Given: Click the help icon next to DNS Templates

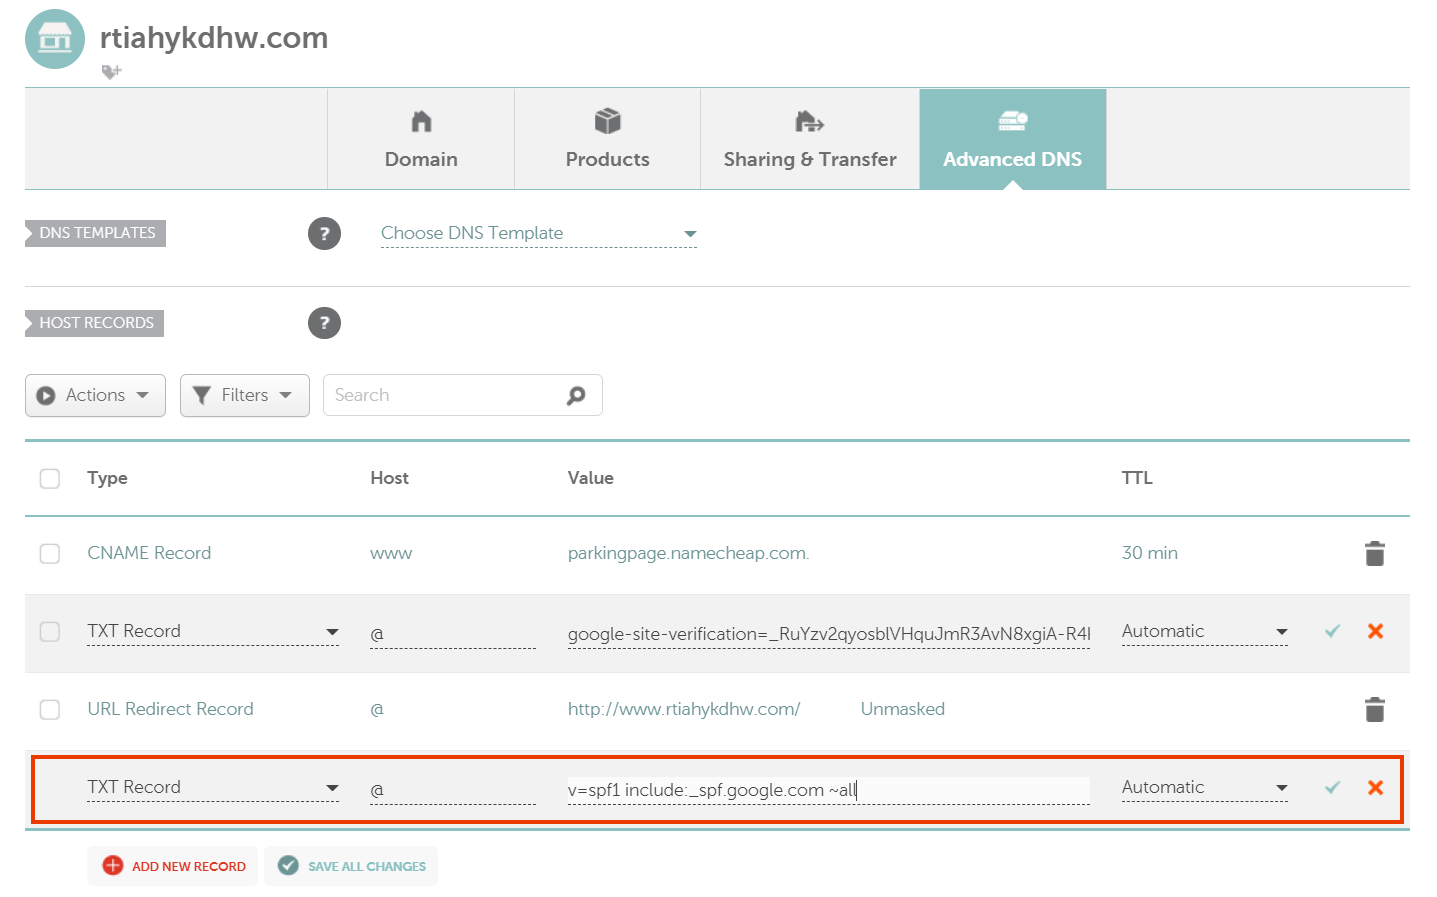Looking at the screenshot, I should (324, 234).
